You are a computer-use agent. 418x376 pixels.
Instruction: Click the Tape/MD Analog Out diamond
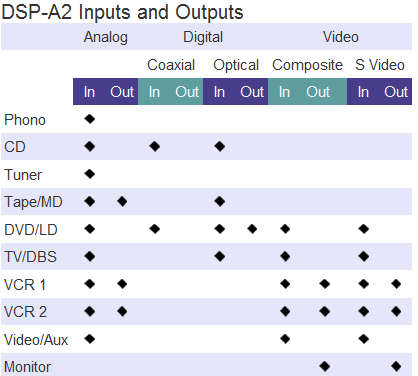pos(122,201)
